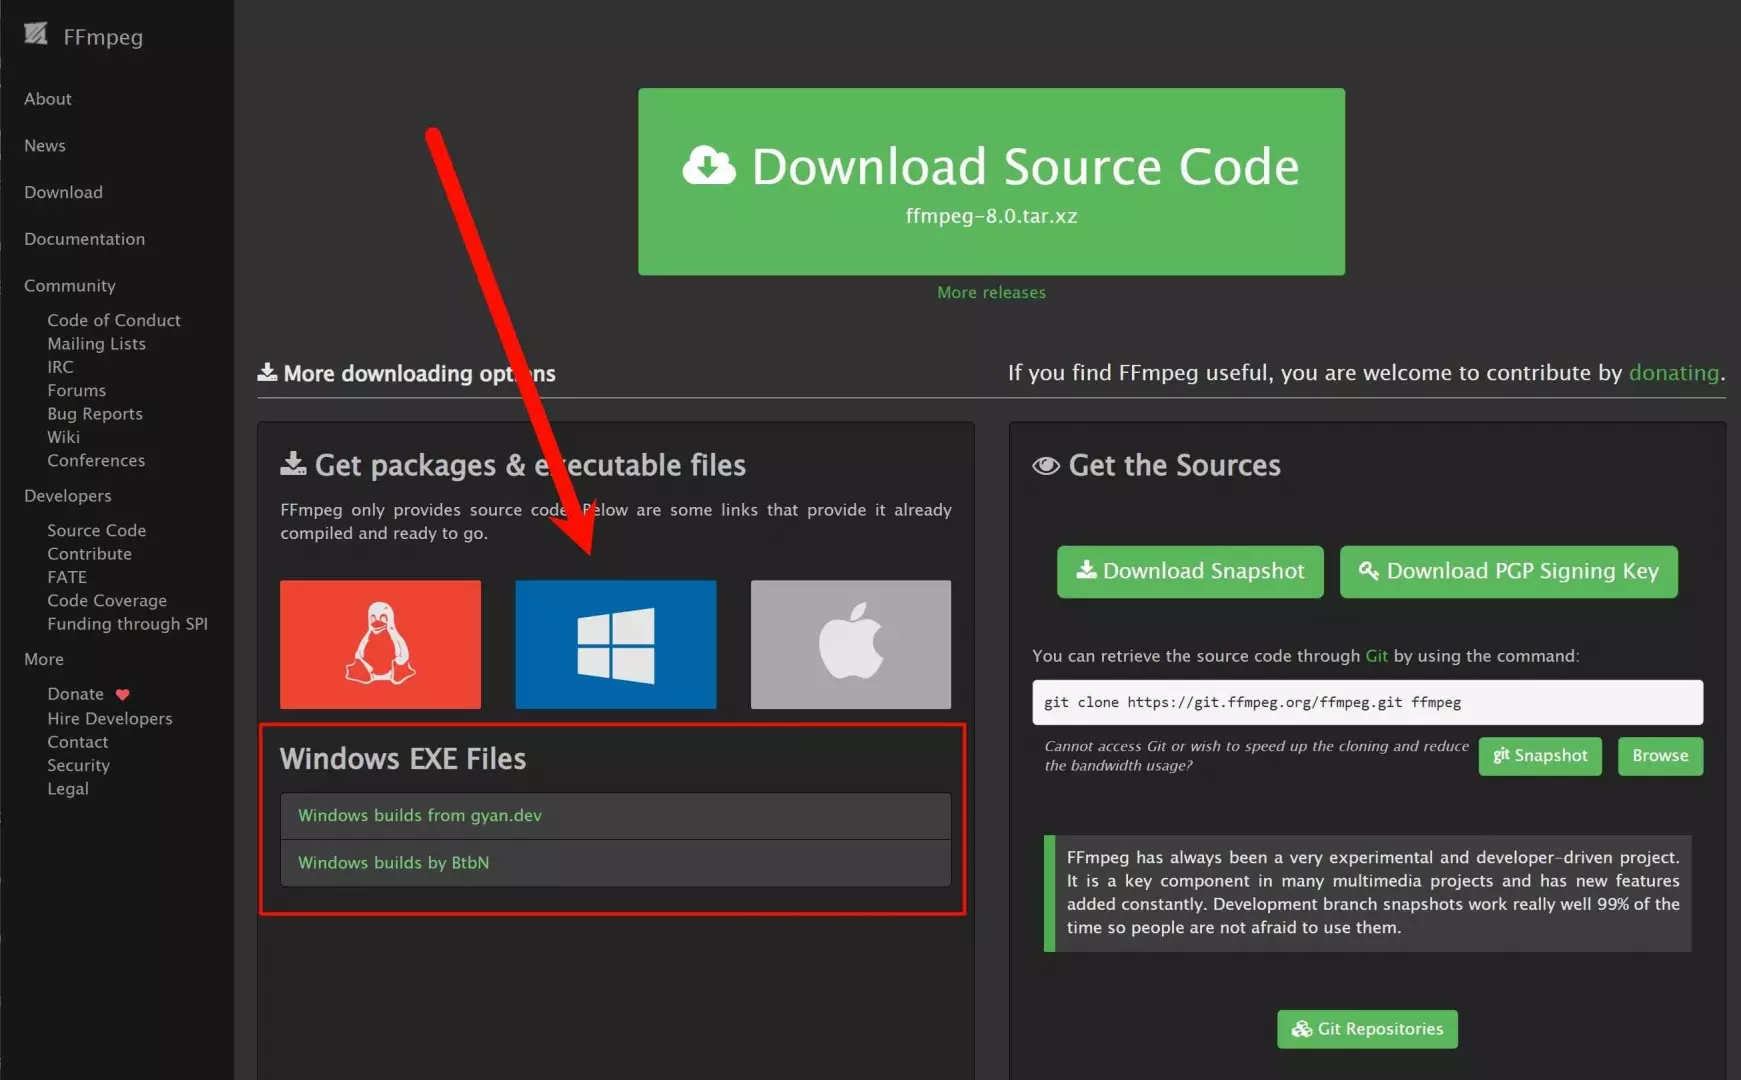Select the Apple macOS packages tile
Screen dimensions: 1741x1080
click(x=851, y=644)
